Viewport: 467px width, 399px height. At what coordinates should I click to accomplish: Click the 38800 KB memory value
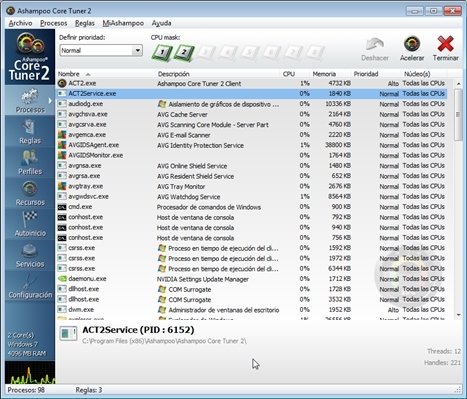pyautogui.click(x=338, y=145)
